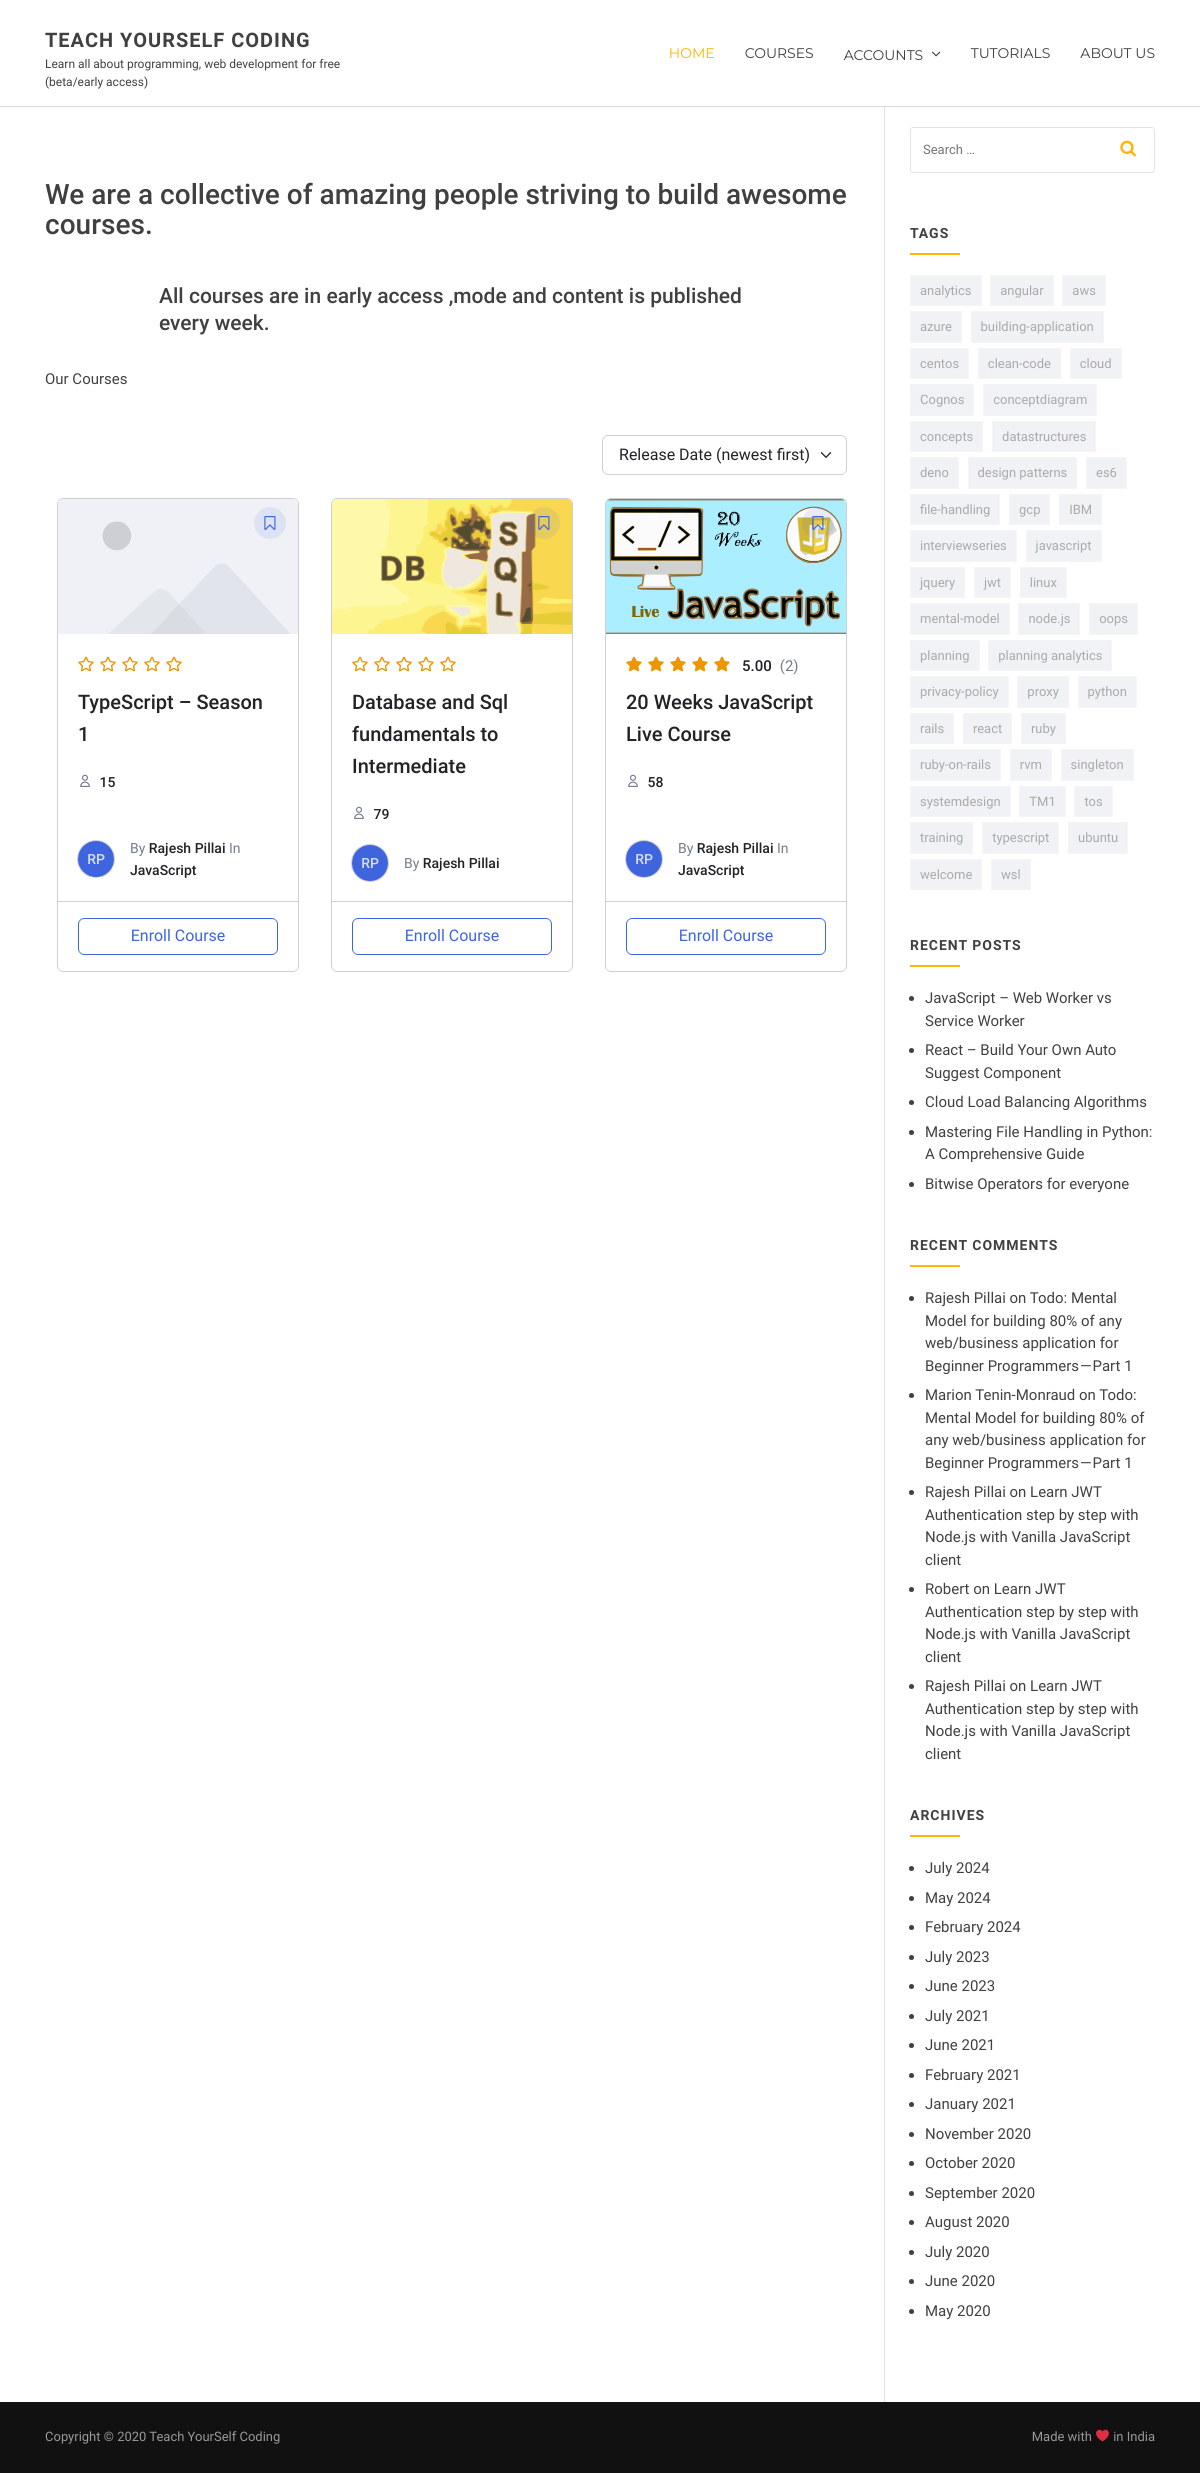
Task: Open the About Us page
Action: (x=1117, y=53)
